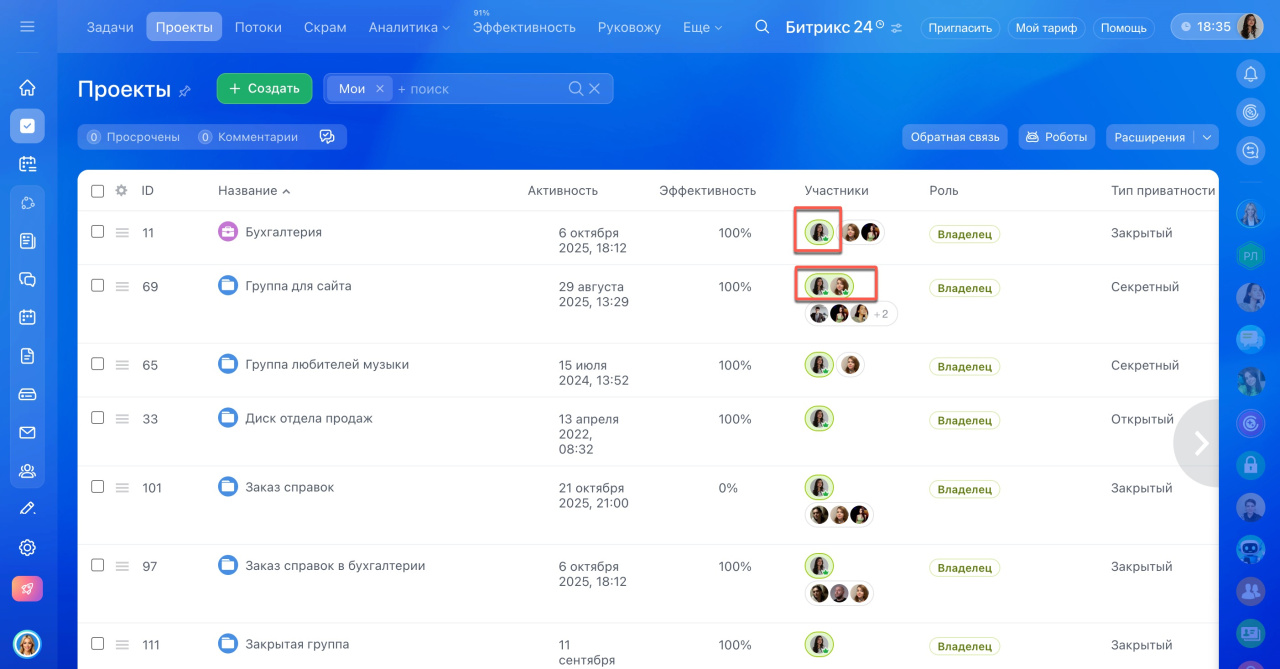Open the Группа для сайта project
1280x669 pixels.
point(298,286)
